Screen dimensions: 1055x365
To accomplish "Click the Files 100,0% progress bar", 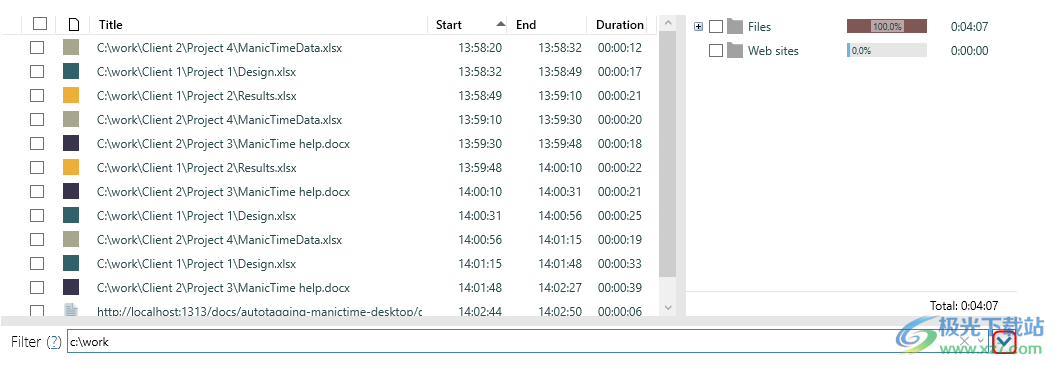I will pyautogui.click(x=887, y=26).
